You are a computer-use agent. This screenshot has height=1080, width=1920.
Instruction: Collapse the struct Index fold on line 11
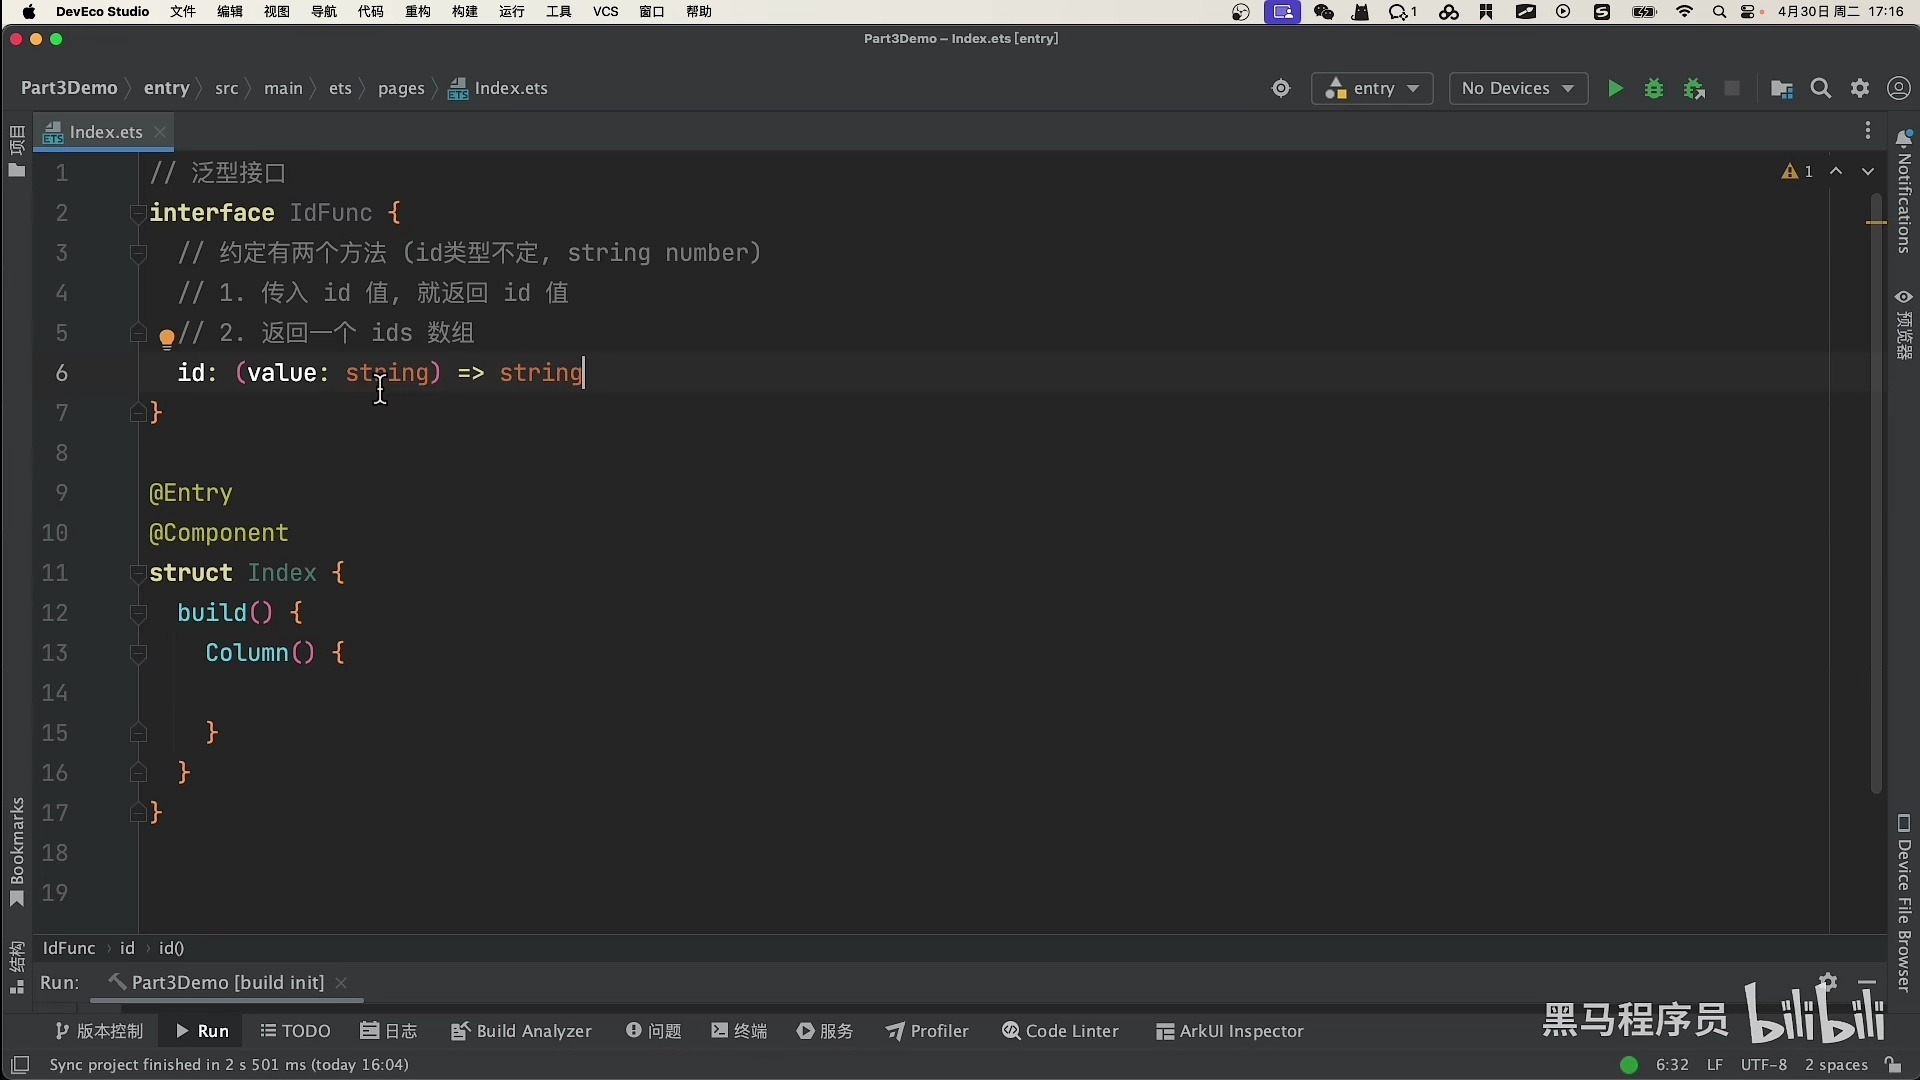tap(139, 573)
